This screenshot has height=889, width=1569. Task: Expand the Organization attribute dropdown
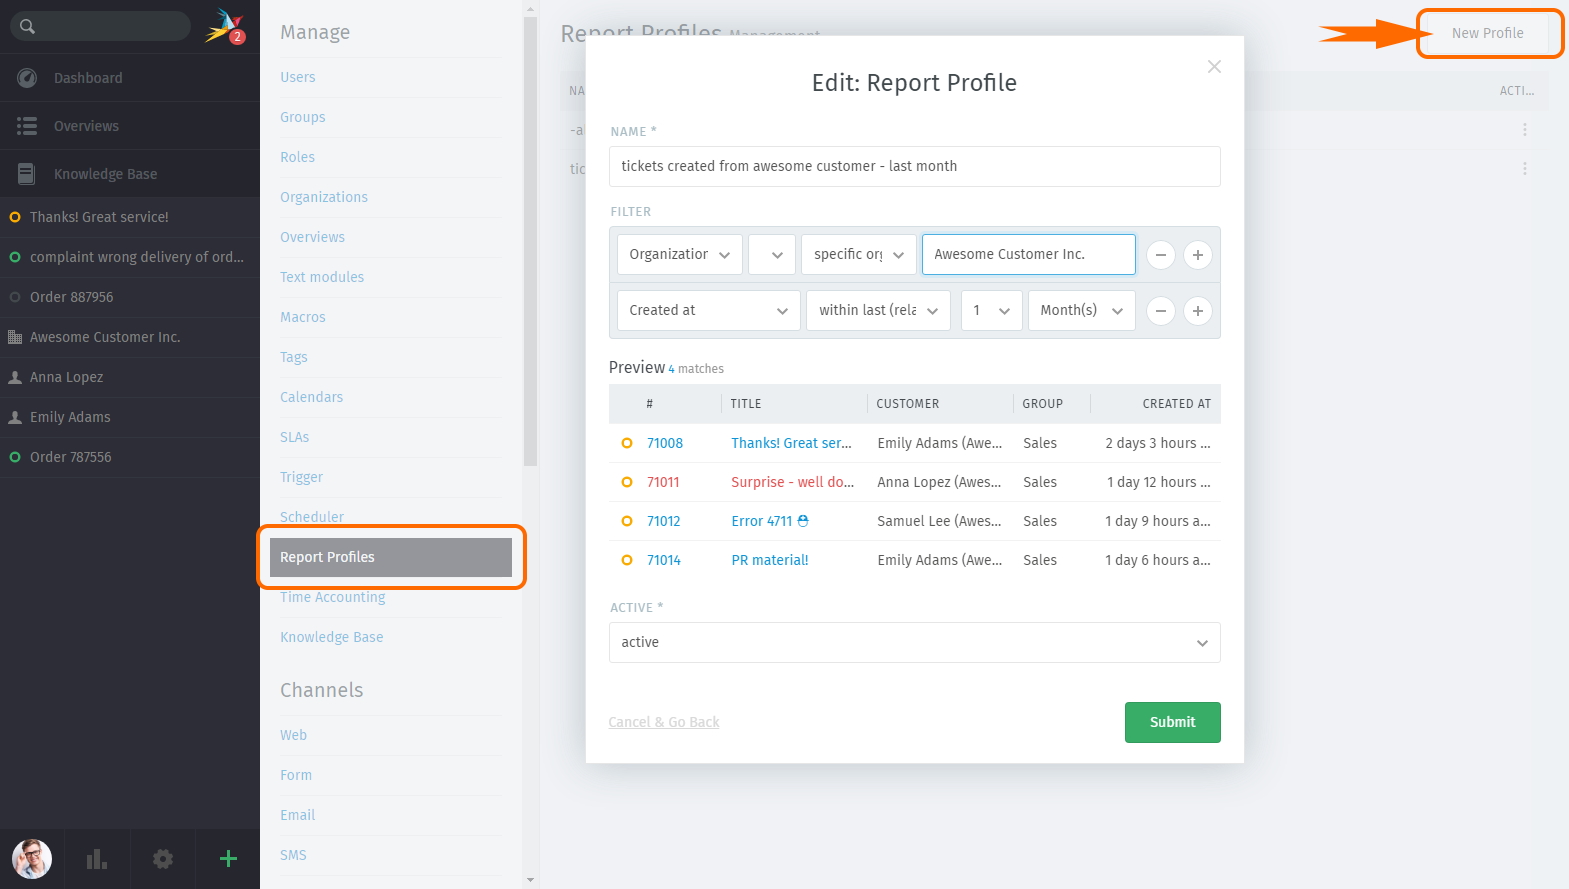coord(680,255)
